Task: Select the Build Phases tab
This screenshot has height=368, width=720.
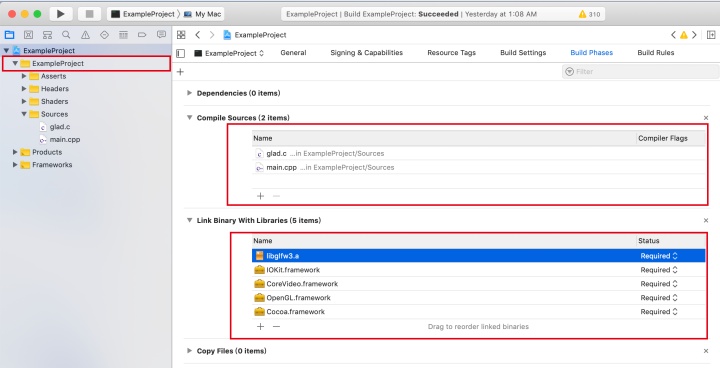Action: 591,53
